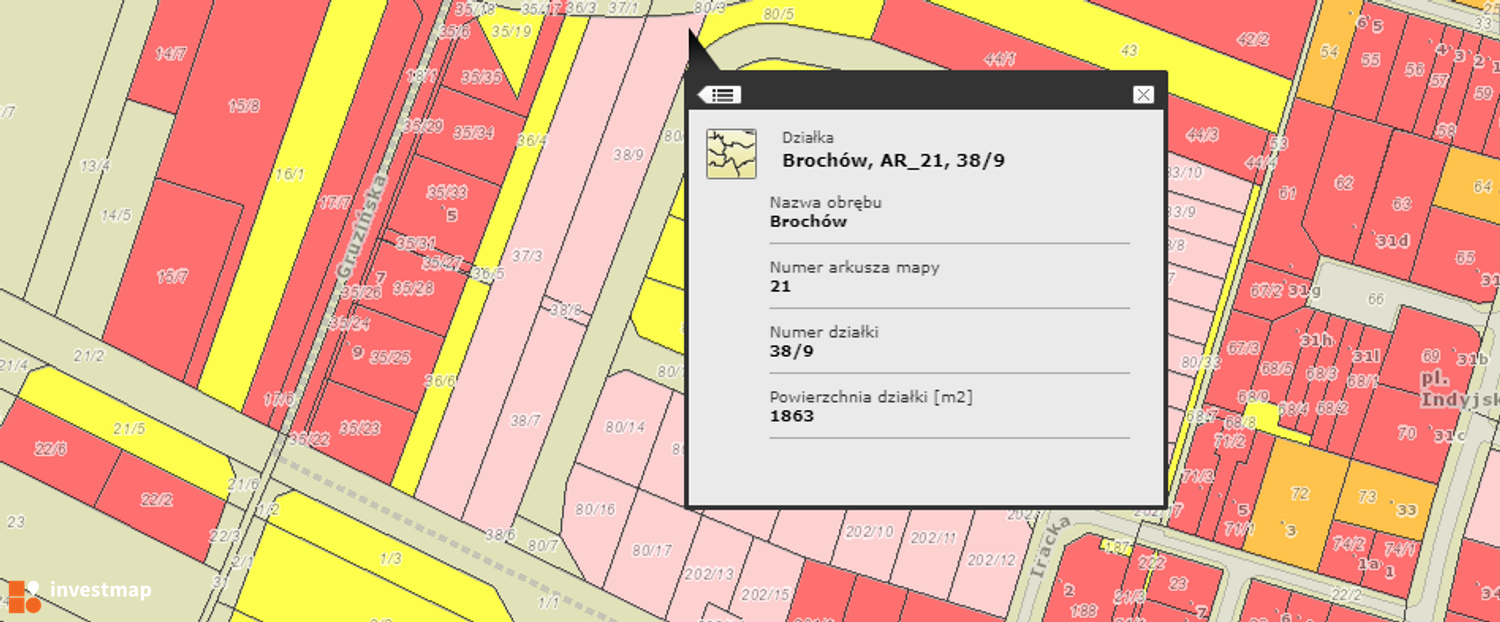Click yellow parcel 43

click(x=1129, y=50)
